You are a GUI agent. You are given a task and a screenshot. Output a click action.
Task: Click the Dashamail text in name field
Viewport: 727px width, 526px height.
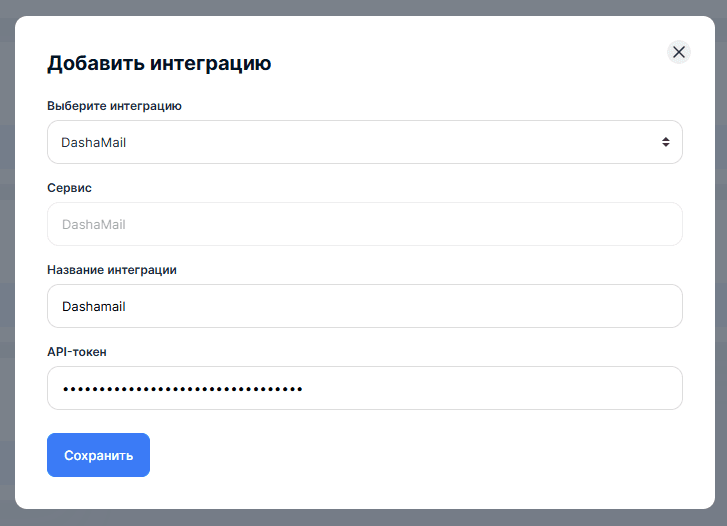[94, 306]
